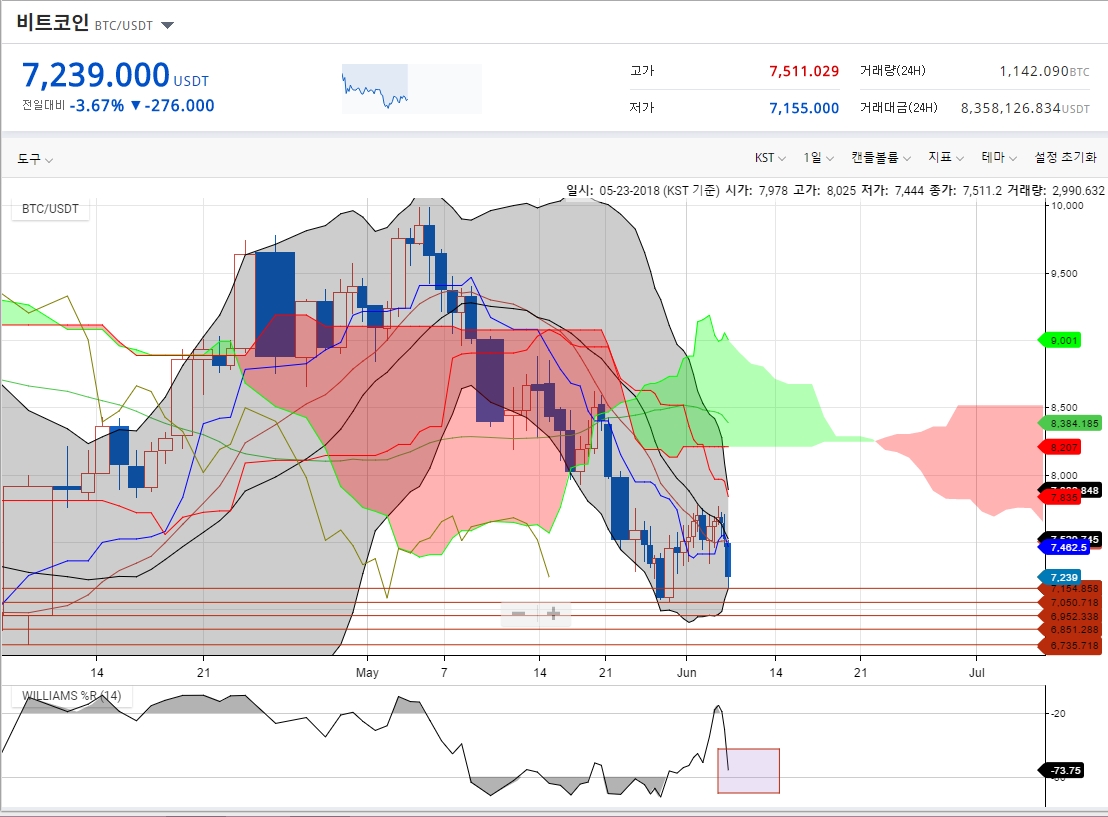Open the 캔들볼륨 chart type dropdown
Image resolution: width=1108 pixels, height=817 pixels.
880,158
